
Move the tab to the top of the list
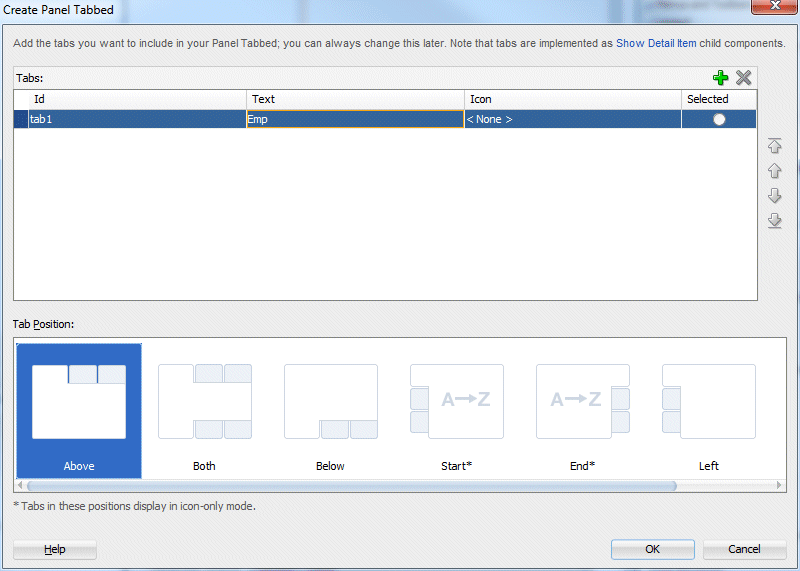[x=774, y=146]
